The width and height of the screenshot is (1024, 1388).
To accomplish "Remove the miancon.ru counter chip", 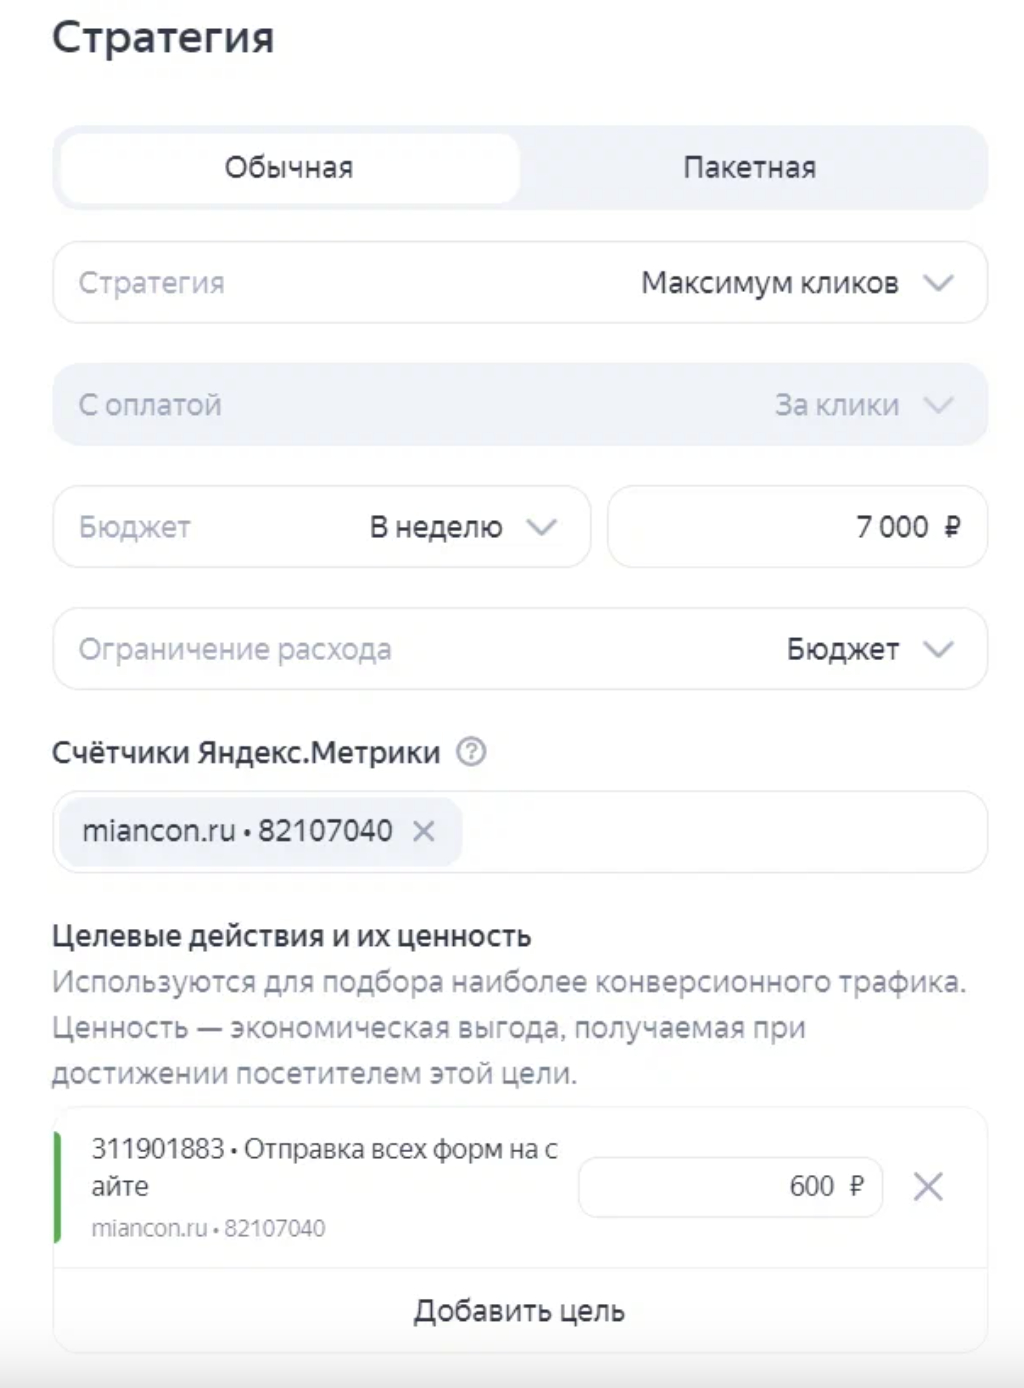I will tap(424, 831).
